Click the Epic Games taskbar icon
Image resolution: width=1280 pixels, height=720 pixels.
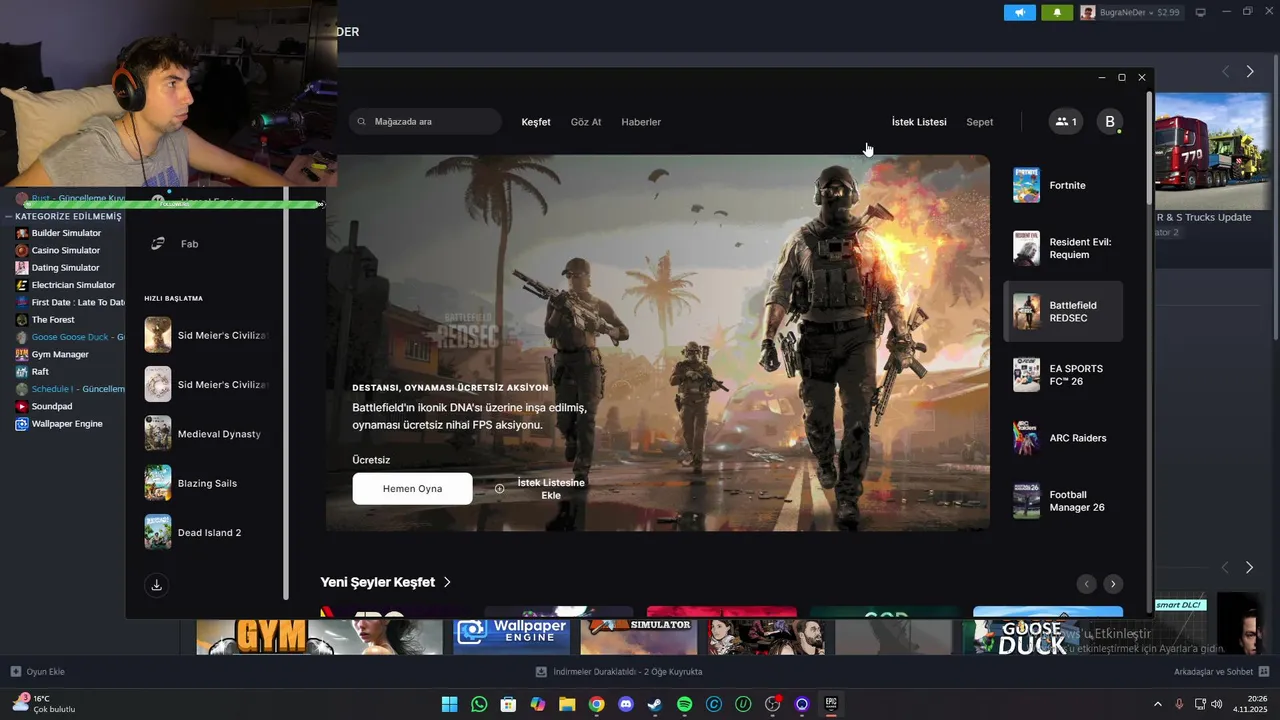pyautogui.click(x=831, y=704)
